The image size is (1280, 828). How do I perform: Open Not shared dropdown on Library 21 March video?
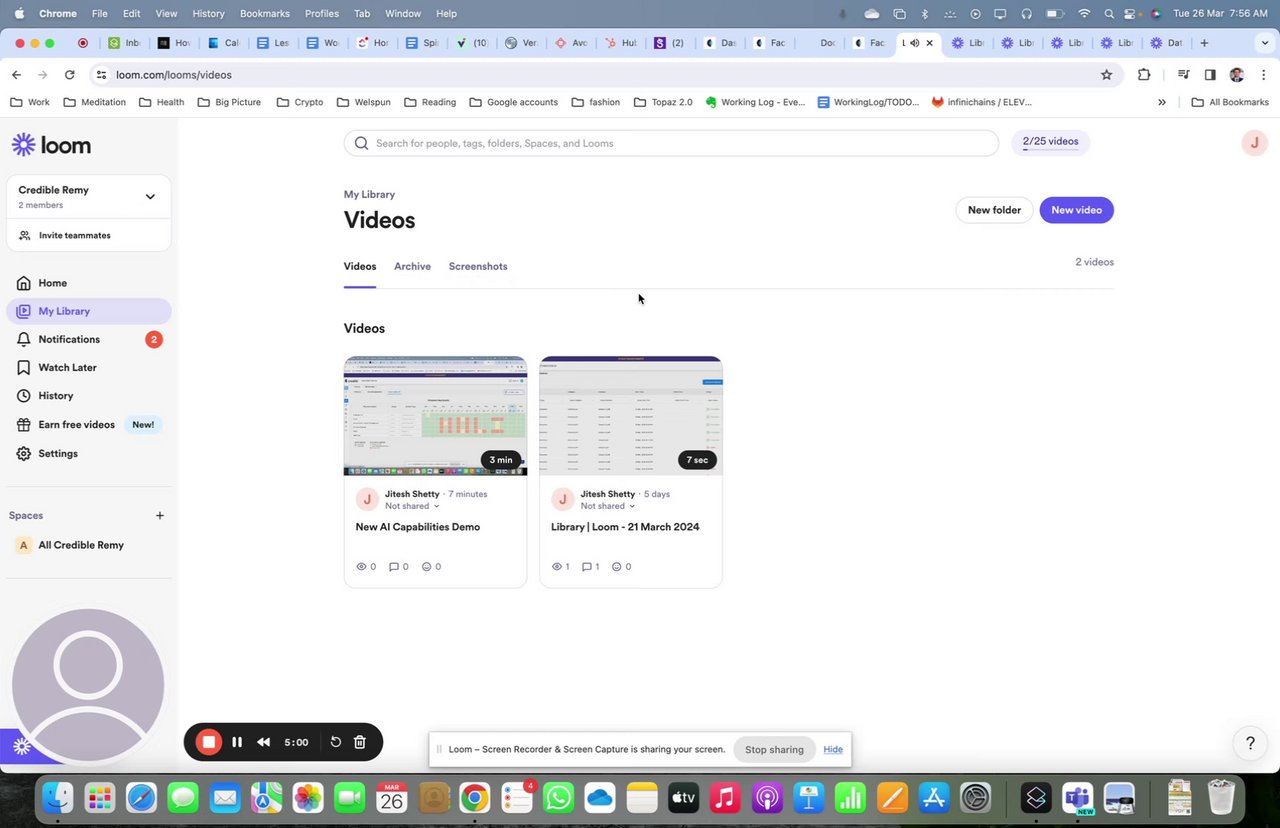click(x=608, y=506)
